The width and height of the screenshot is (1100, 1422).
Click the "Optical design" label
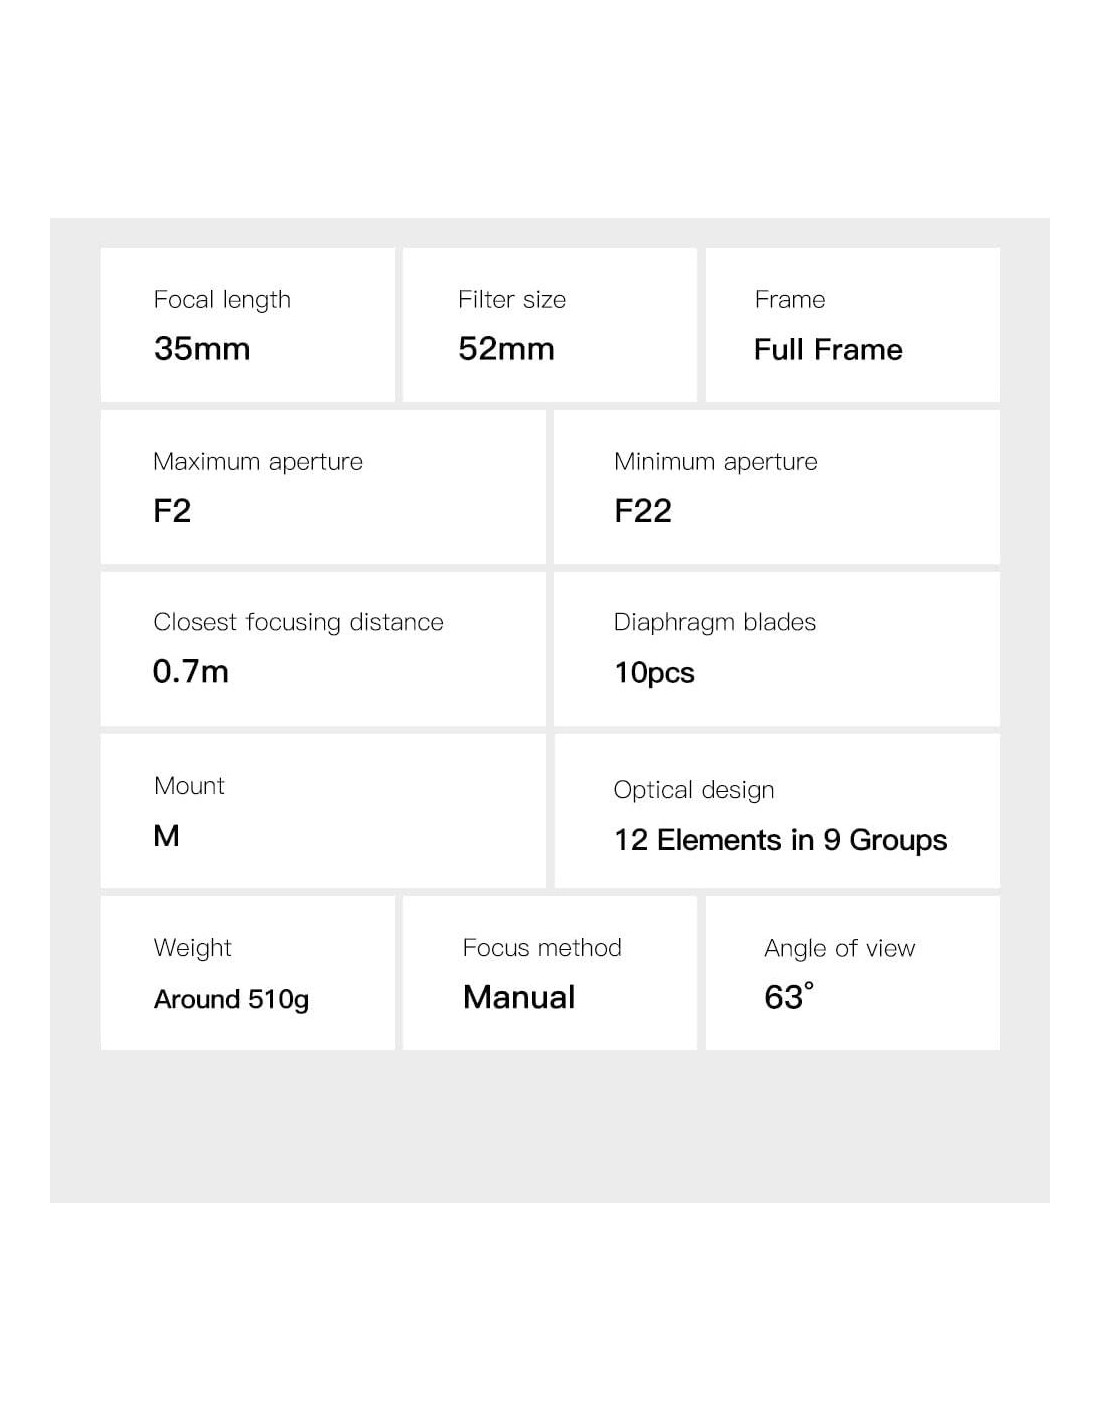[x=694, y=790]
